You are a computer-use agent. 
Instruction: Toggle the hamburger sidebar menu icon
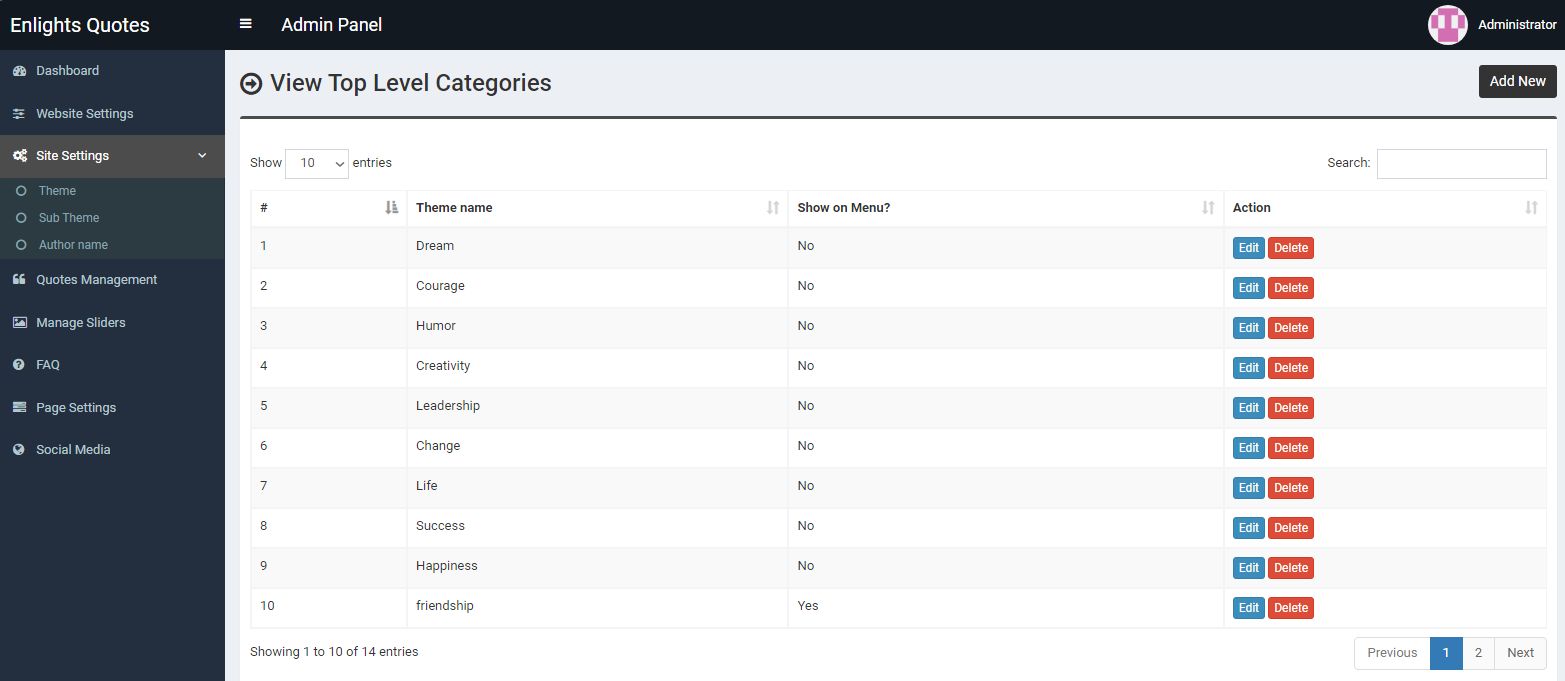pos(246,24)
